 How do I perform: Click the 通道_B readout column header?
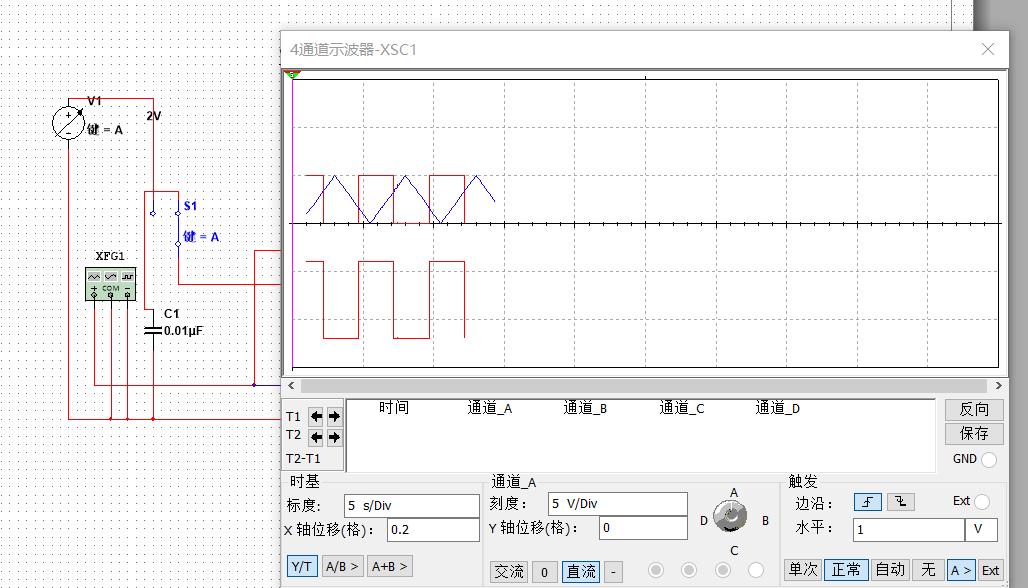pos(585,408)
